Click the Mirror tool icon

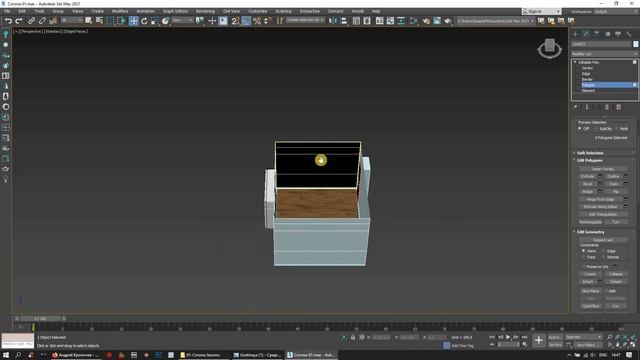coord(333,21)
